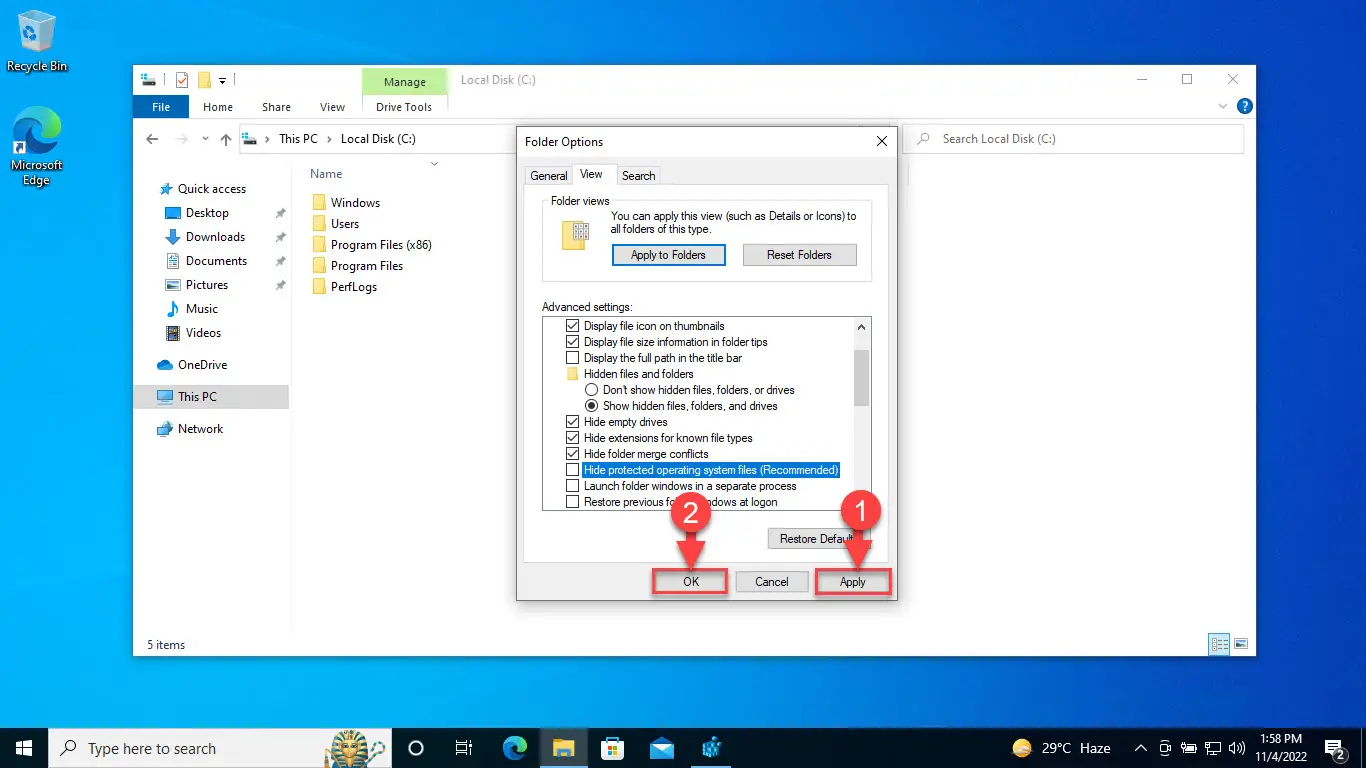
Task: Show hidden system tray icons chevron
Action: [1141, 748]
